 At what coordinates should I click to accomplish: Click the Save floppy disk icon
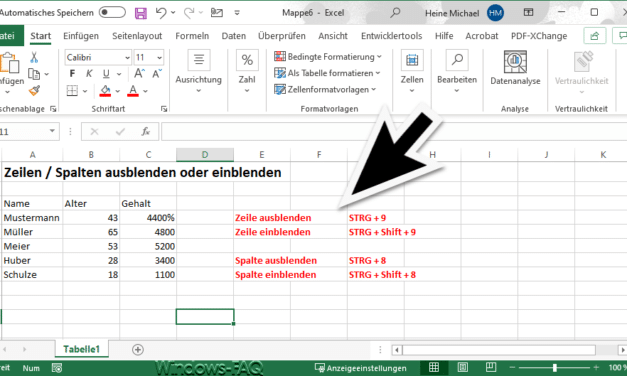tap(141, 13)
